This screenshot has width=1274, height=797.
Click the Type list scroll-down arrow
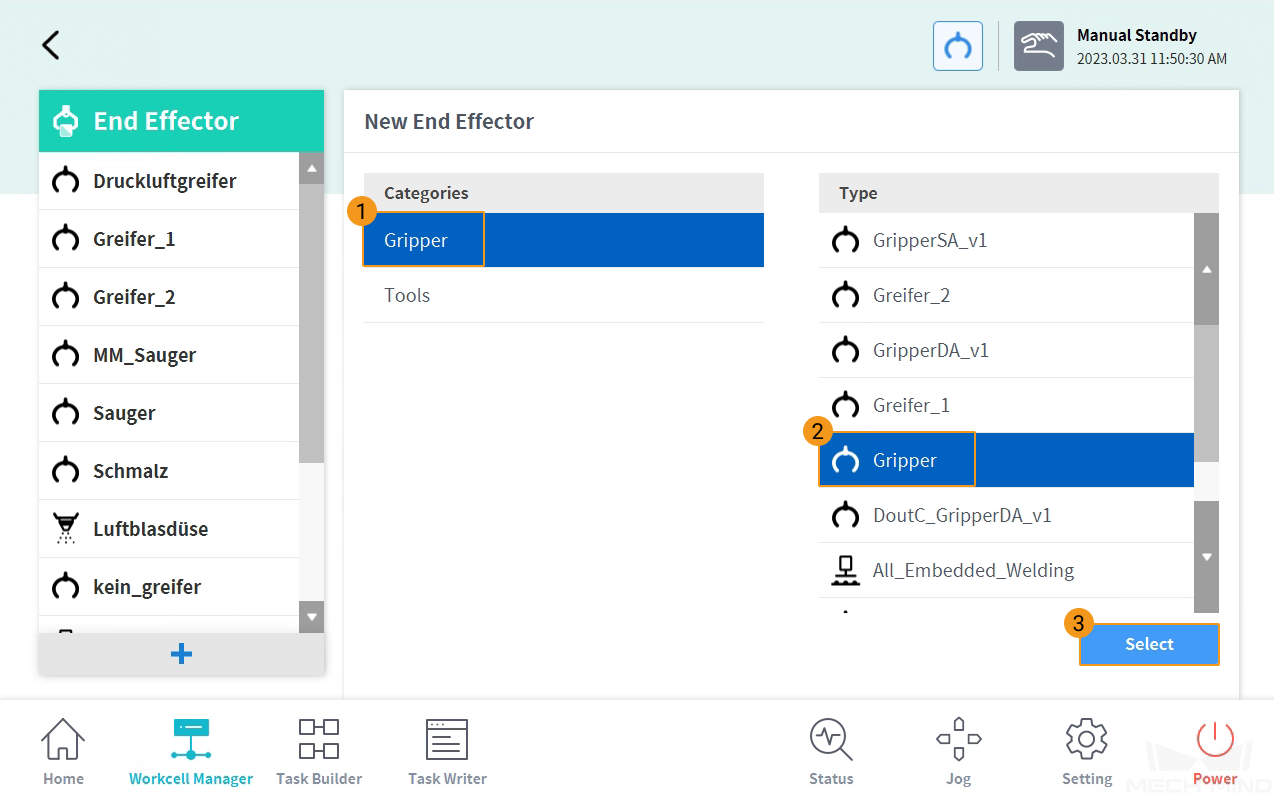1206,557
